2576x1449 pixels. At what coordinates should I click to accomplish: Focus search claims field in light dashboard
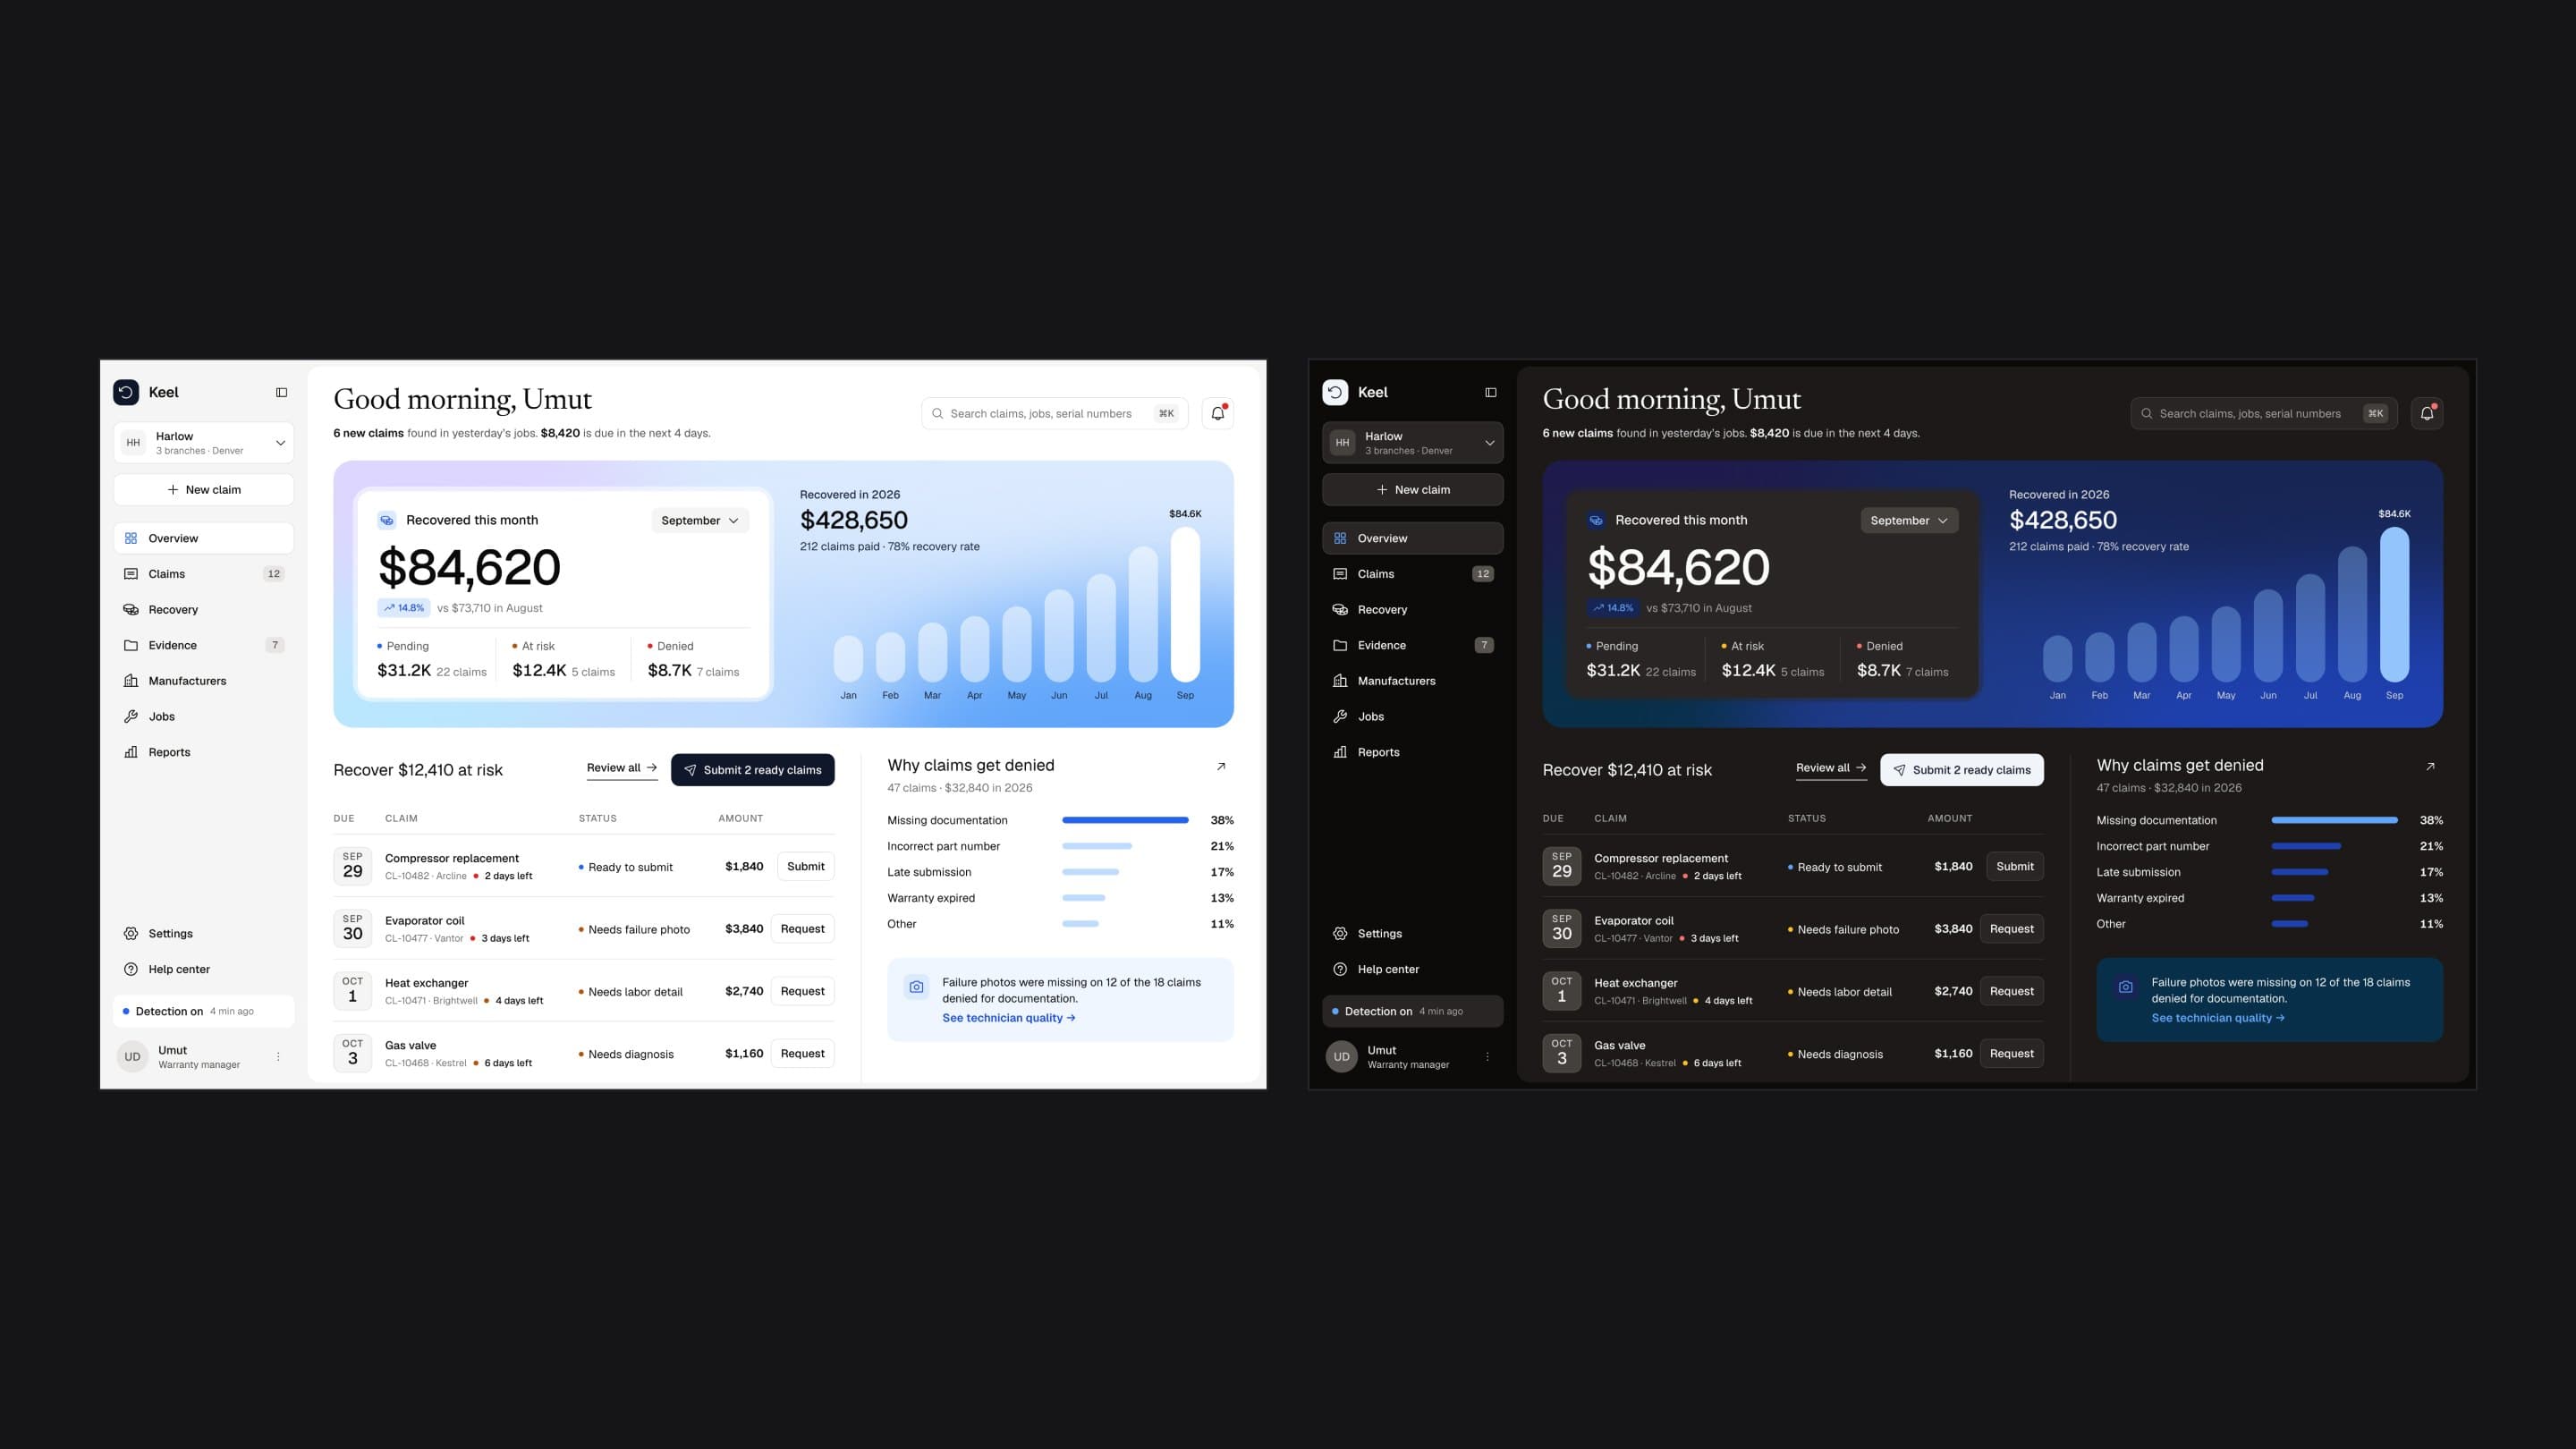coord(1055,413)
